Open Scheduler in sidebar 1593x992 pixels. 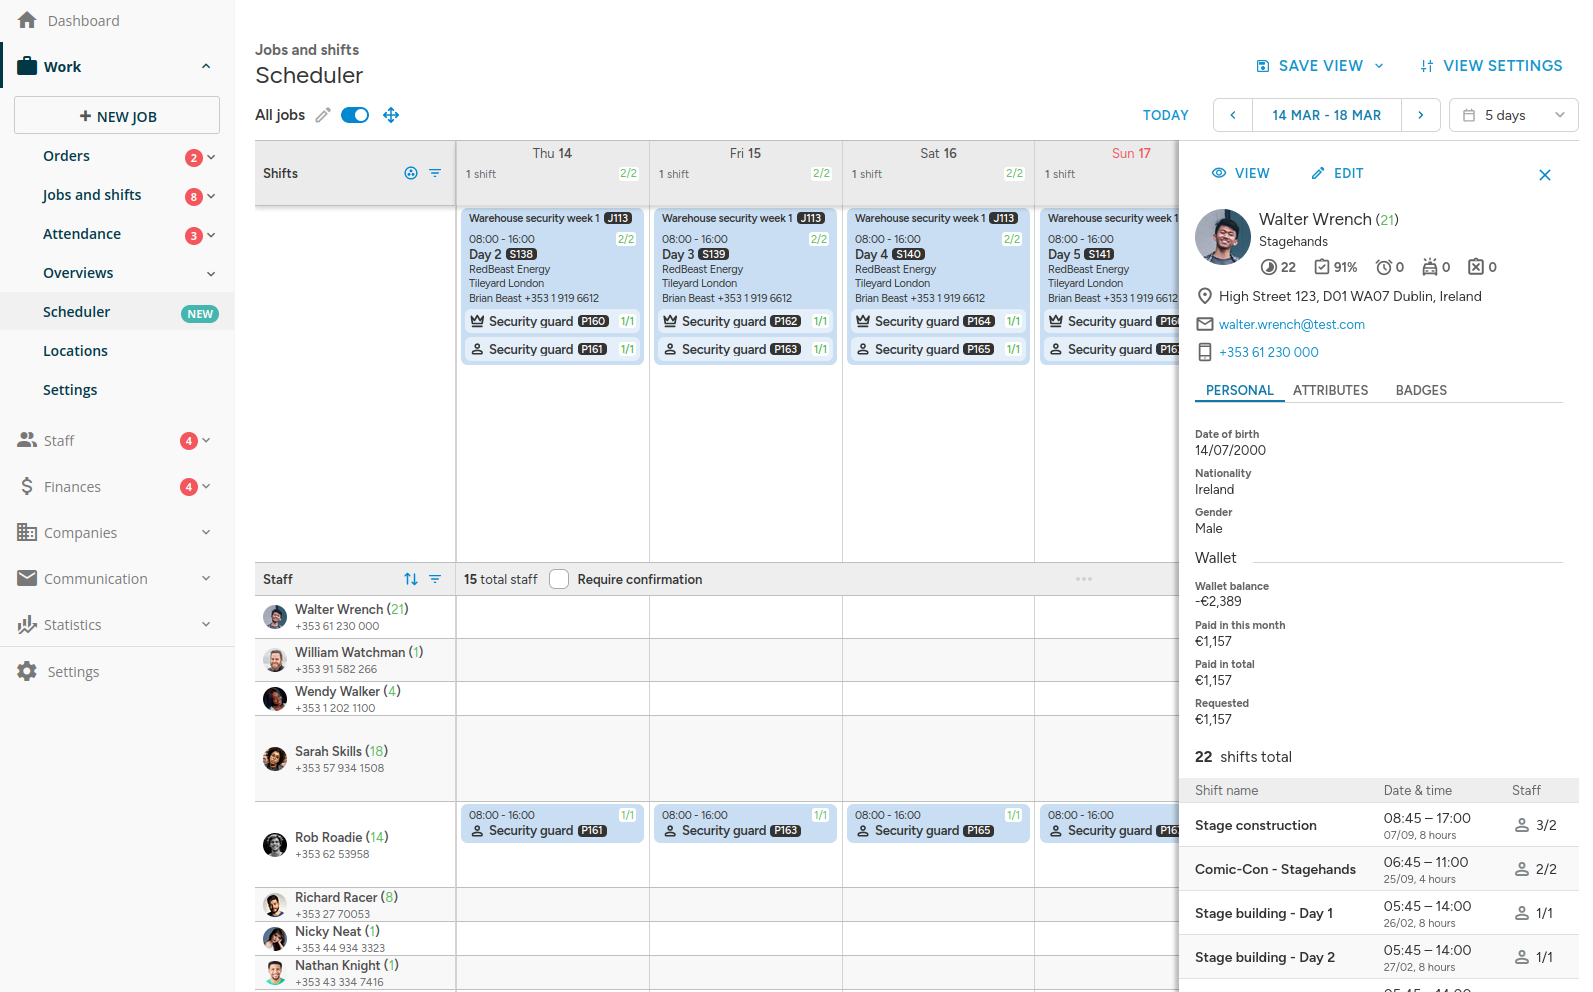[x=117, y=312]
